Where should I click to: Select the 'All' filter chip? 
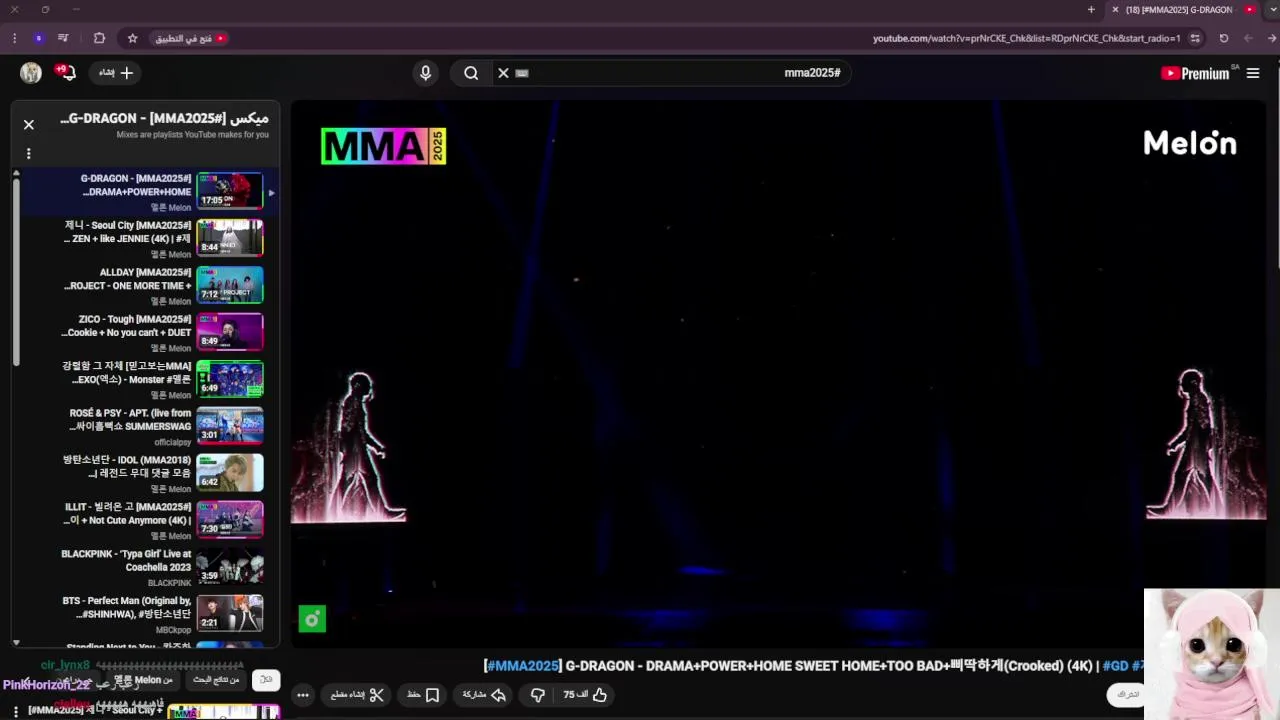pos(266,680)
